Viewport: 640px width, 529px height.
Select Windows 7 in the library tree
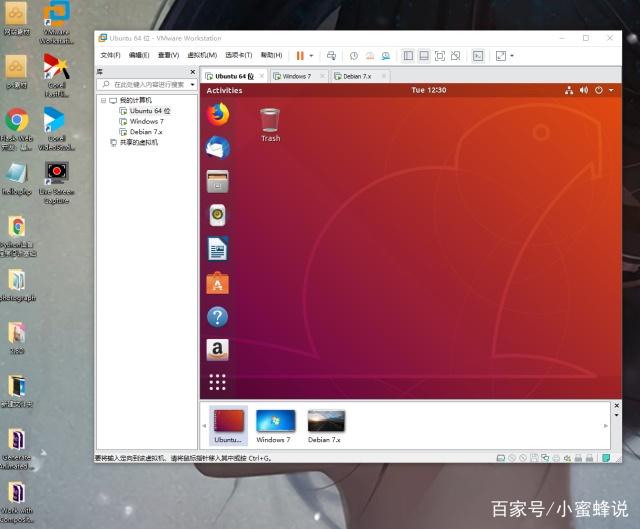click(141, 121)
